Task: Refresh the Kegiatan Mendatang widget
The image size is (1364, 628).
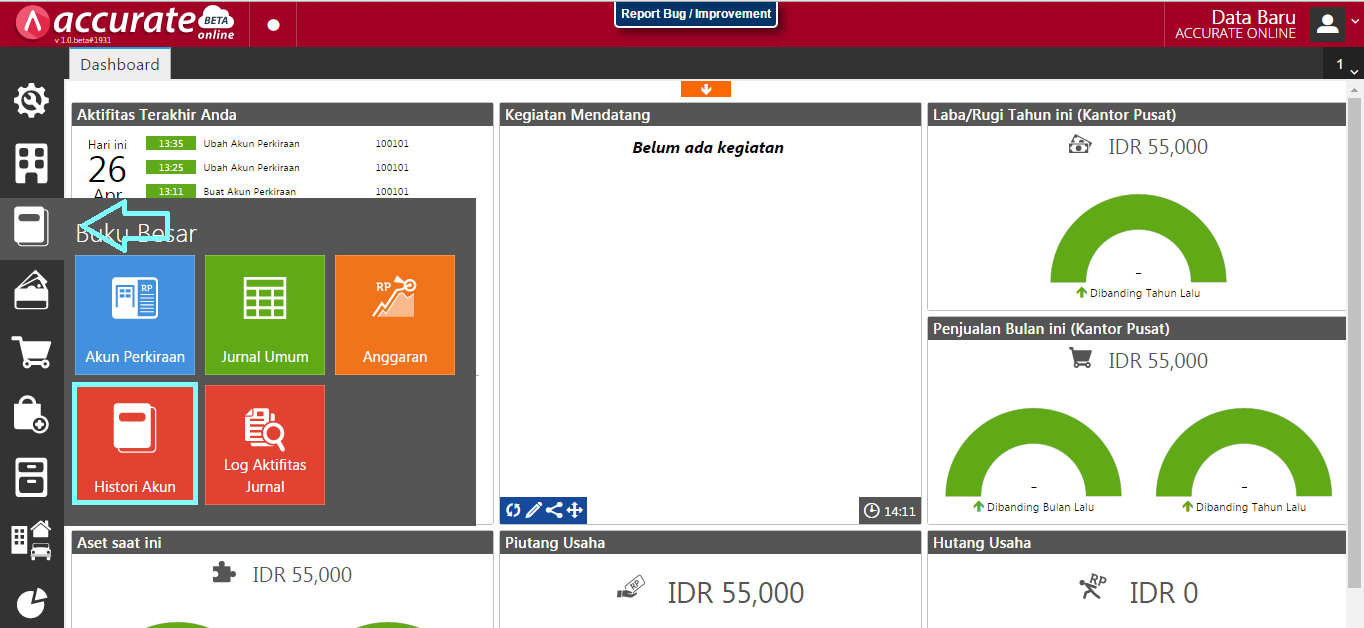Action: click(513, 511)
